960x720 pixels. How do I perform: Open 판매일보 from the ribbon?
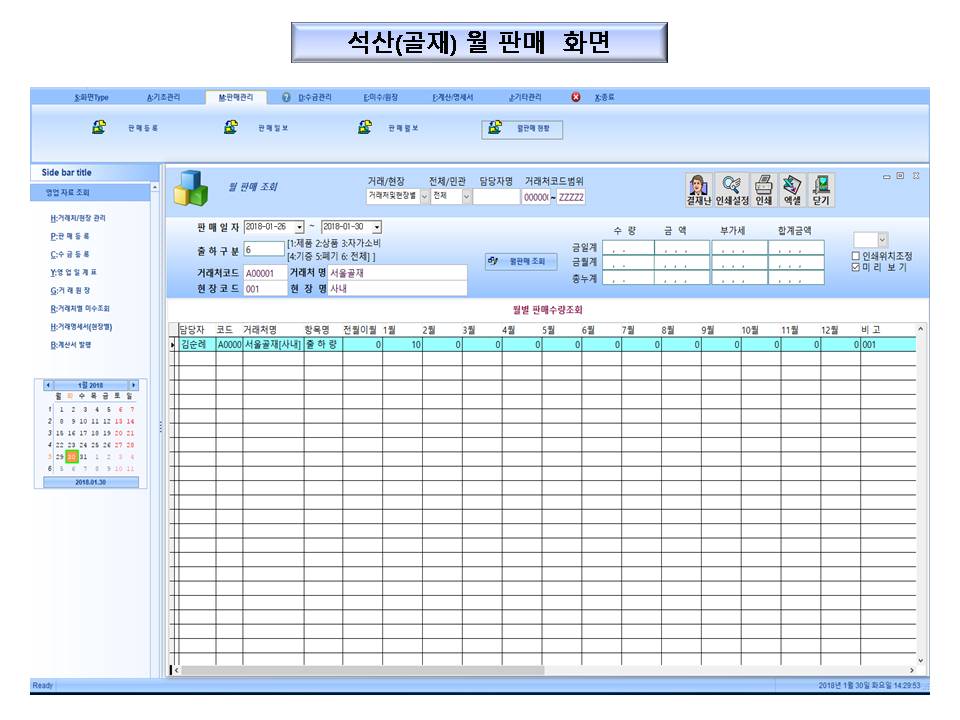click(x=231, y=128)
